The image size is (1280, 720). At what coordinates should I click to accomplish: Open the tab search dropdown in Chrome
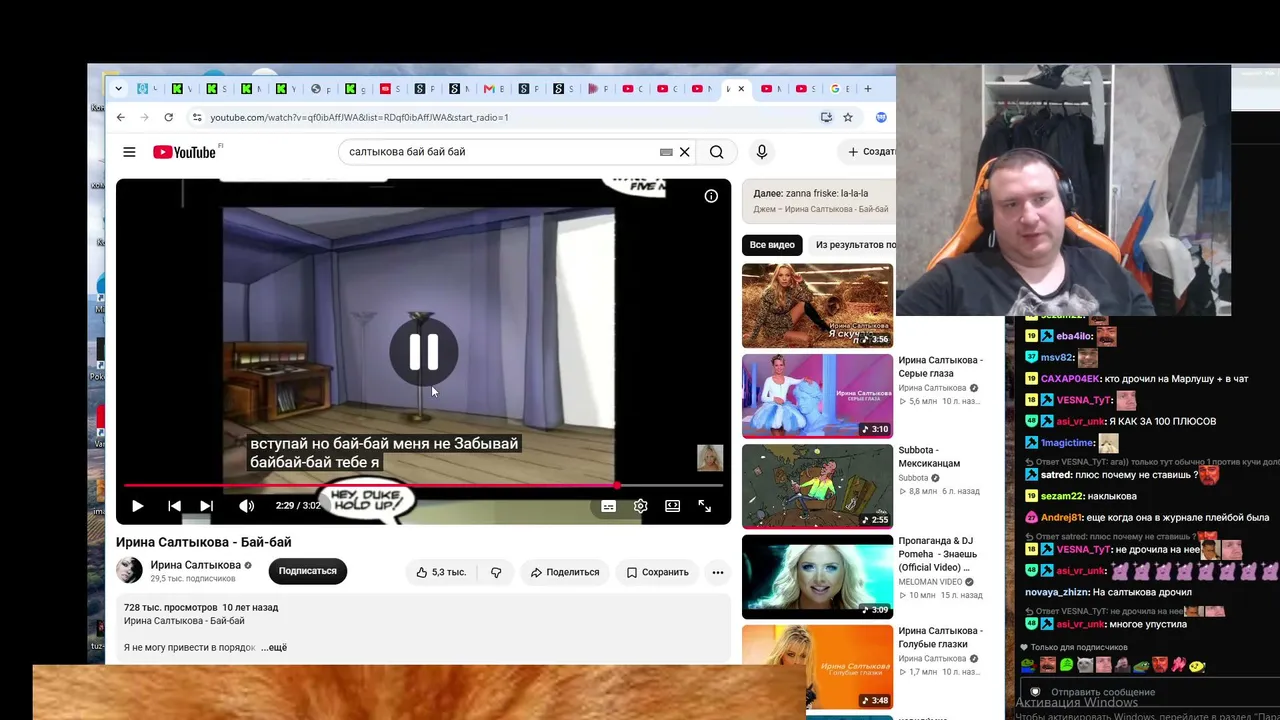click(119, 89)
